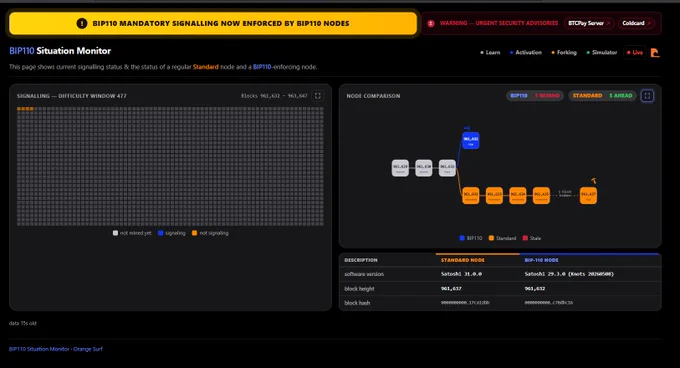Click the 'Standard Node' column header
680x368 pixels.
(463, 260)
